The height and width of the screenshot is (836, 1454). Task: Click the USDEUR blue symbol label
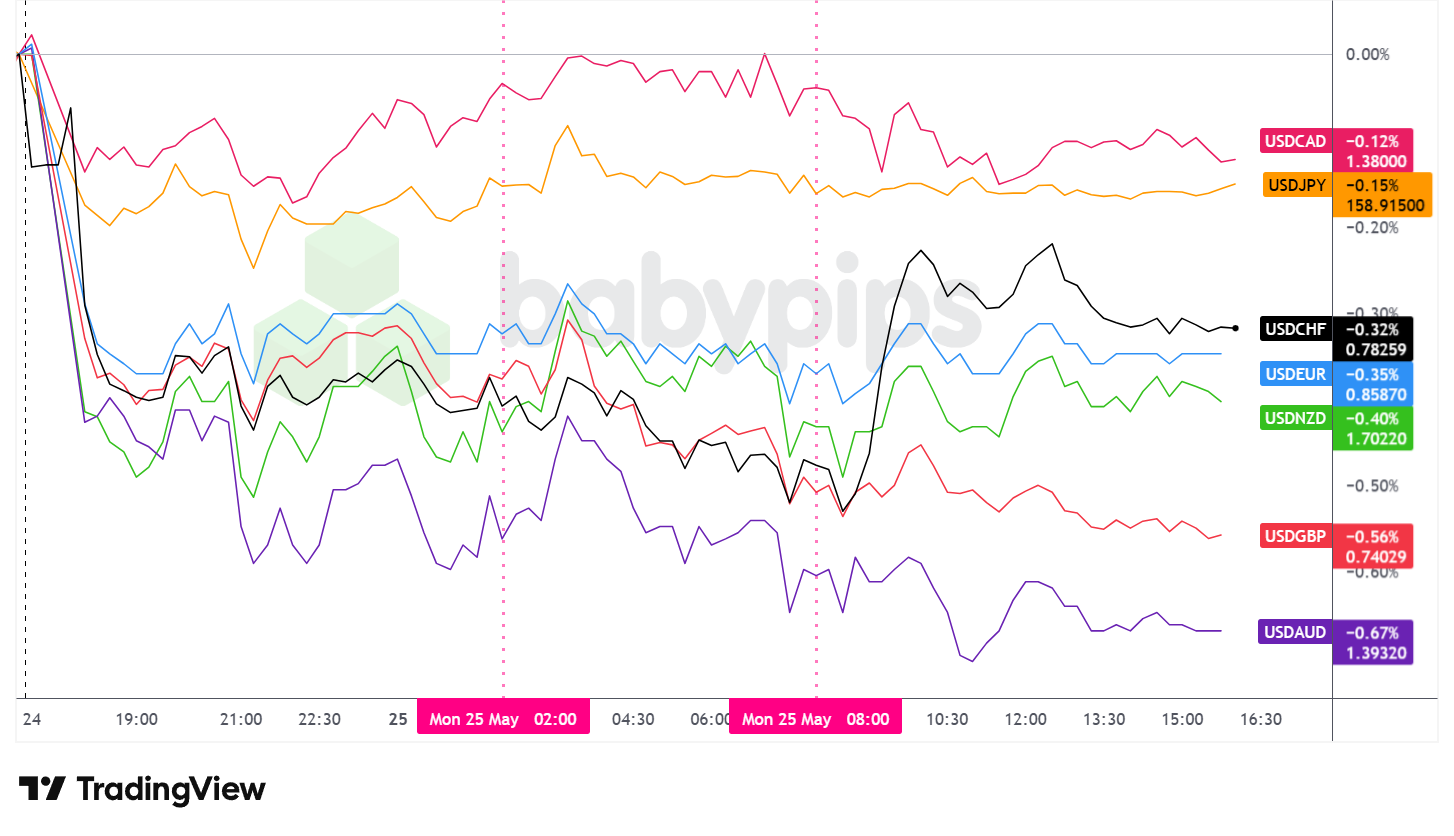coord(1295,374)
